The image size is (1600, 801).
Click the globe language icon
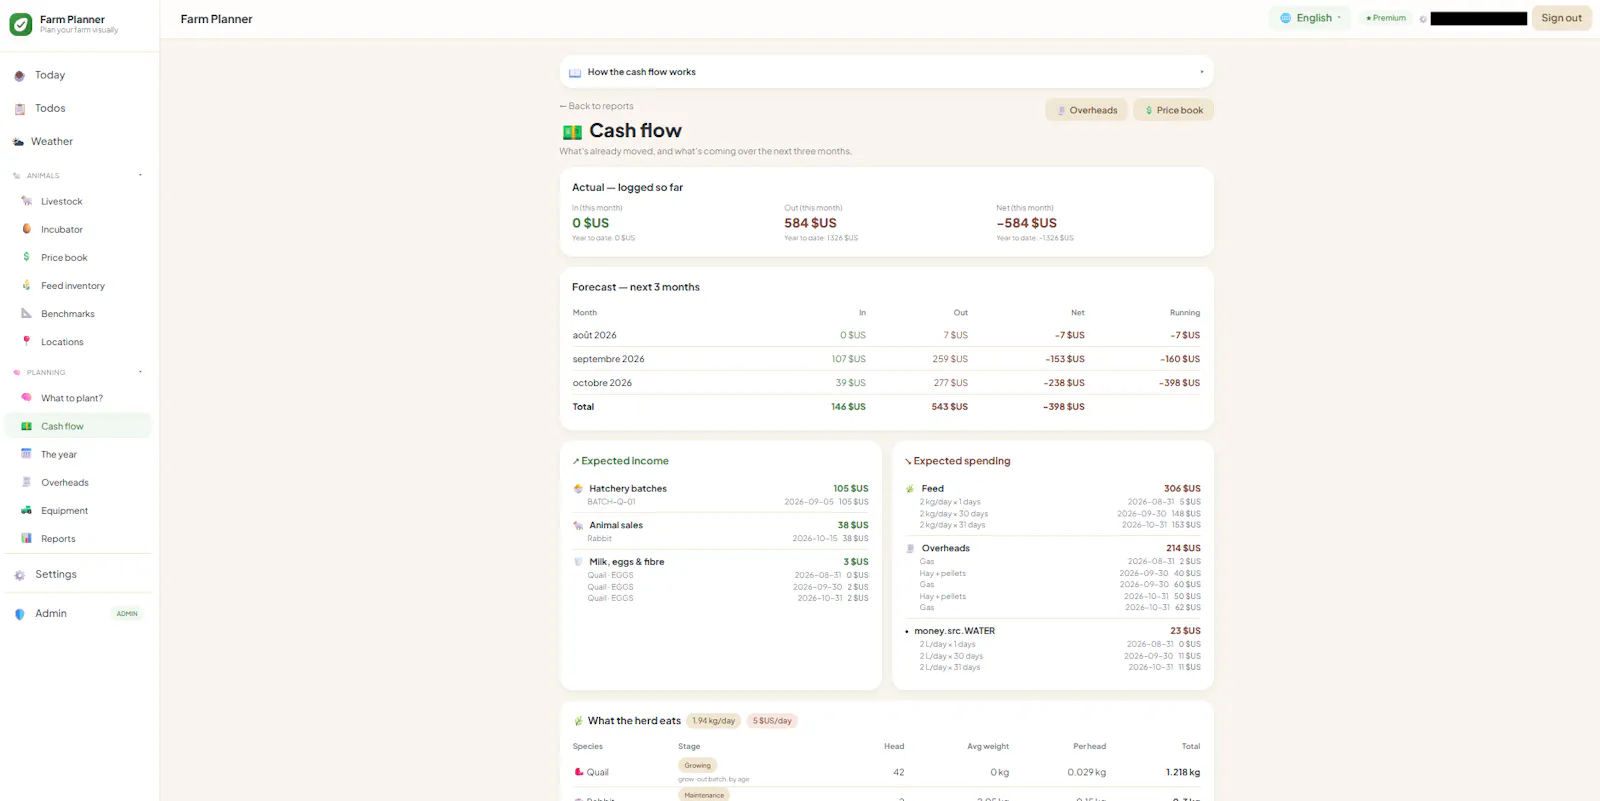point(1286,18)
